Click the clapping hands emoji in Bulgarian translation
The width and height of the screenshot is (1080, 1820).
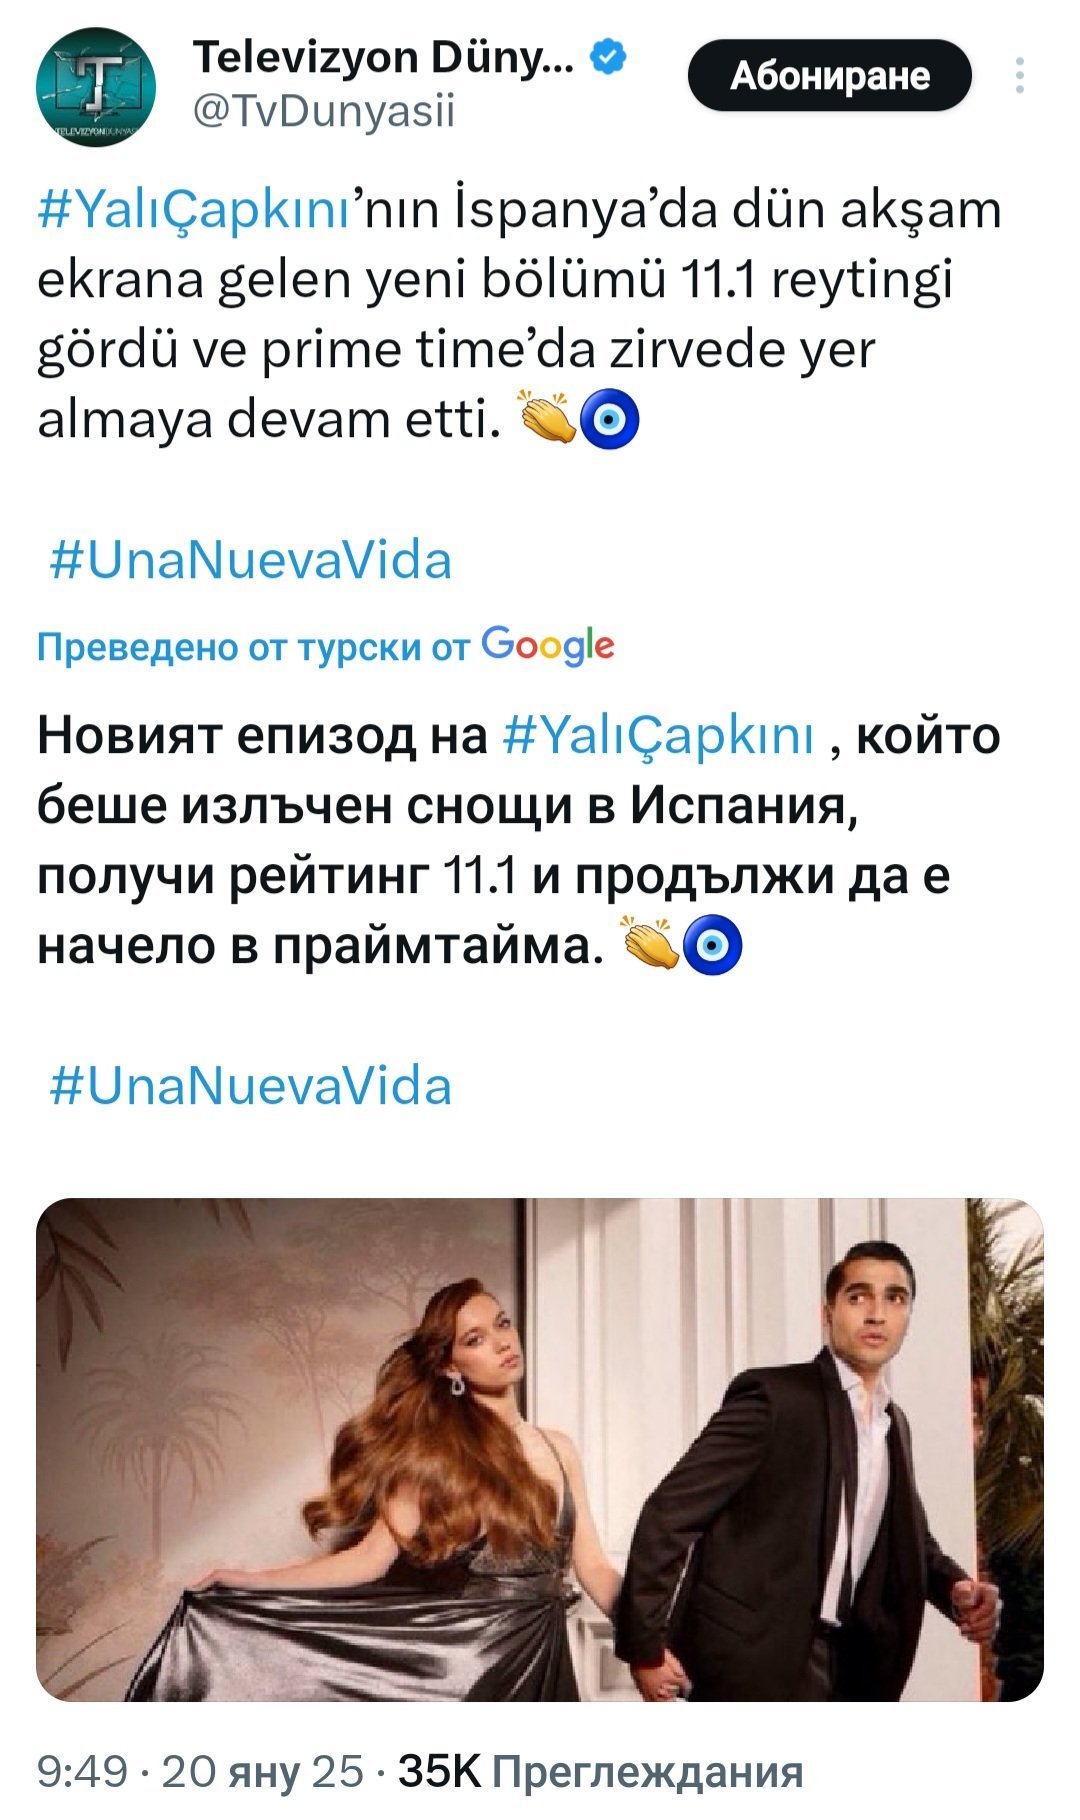tap(650, 944)
